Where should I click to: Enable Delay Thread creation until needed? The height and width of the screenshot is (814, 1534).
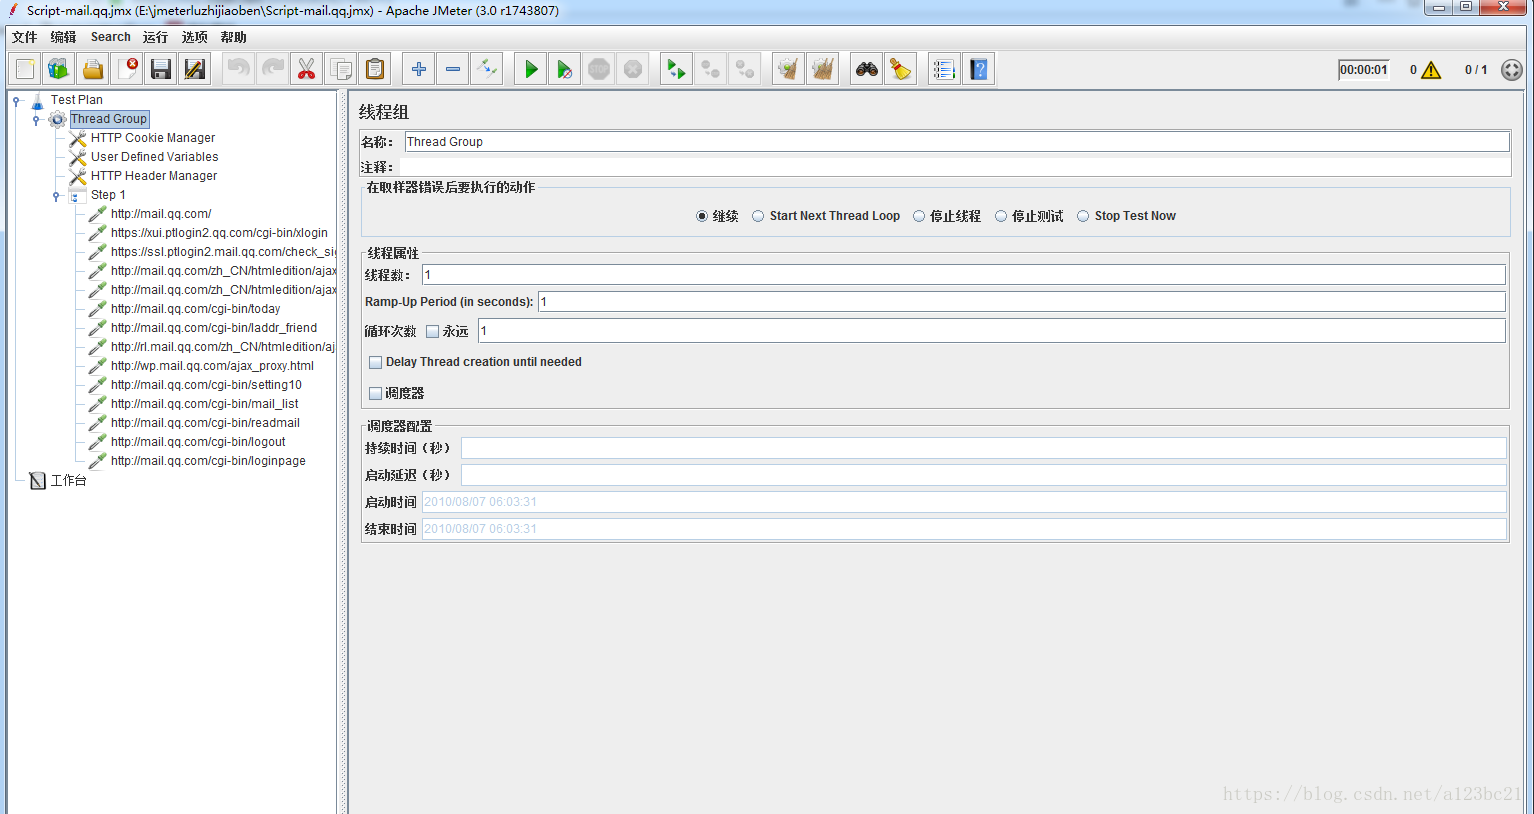[x=376, y=362]
